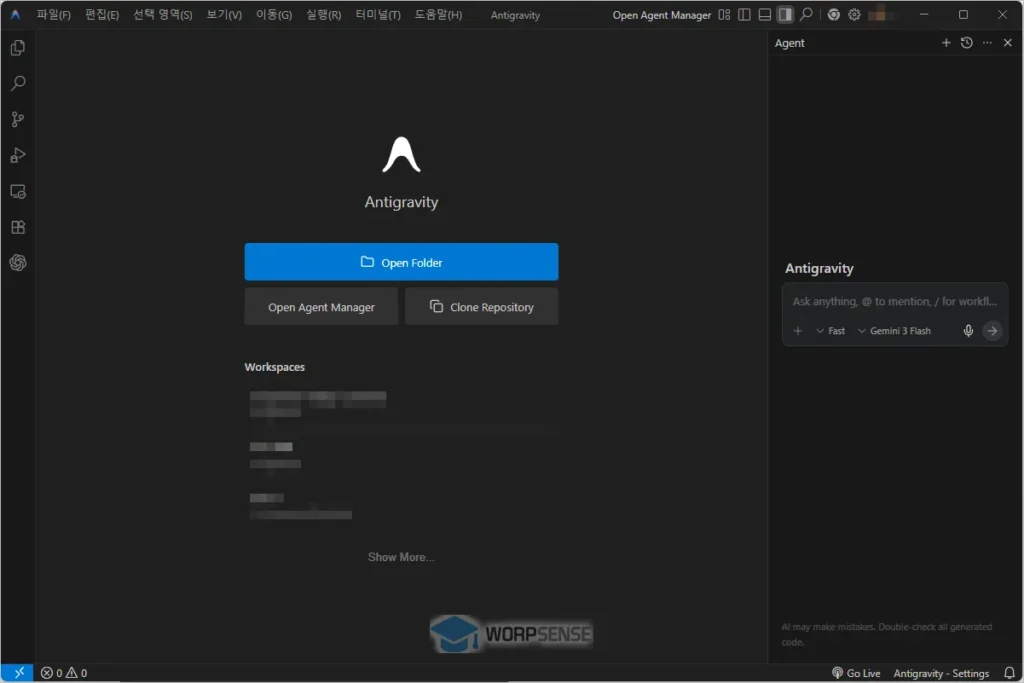This screenshot has height=683, width=1024.
Task: Open the Remote Explorer view
Action: click(x=18, y=191)
